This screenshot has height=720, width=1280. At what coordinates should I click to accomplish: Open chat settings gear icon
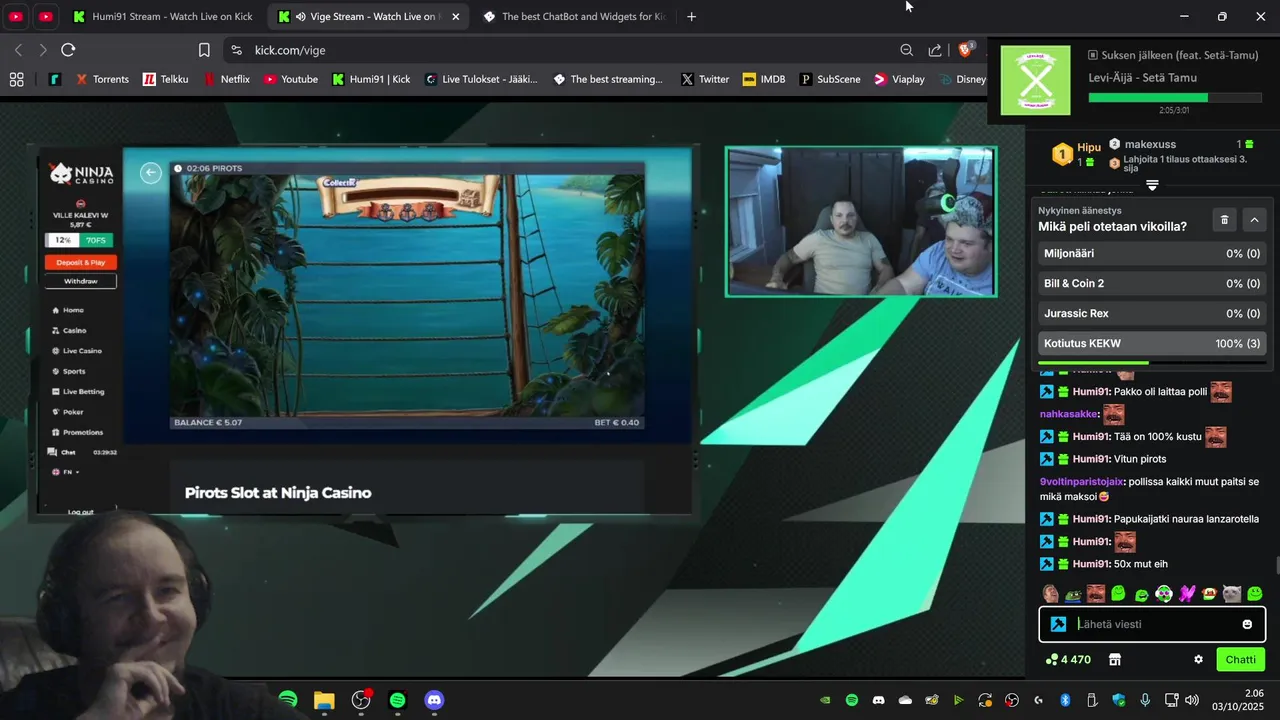(1198, 660)
